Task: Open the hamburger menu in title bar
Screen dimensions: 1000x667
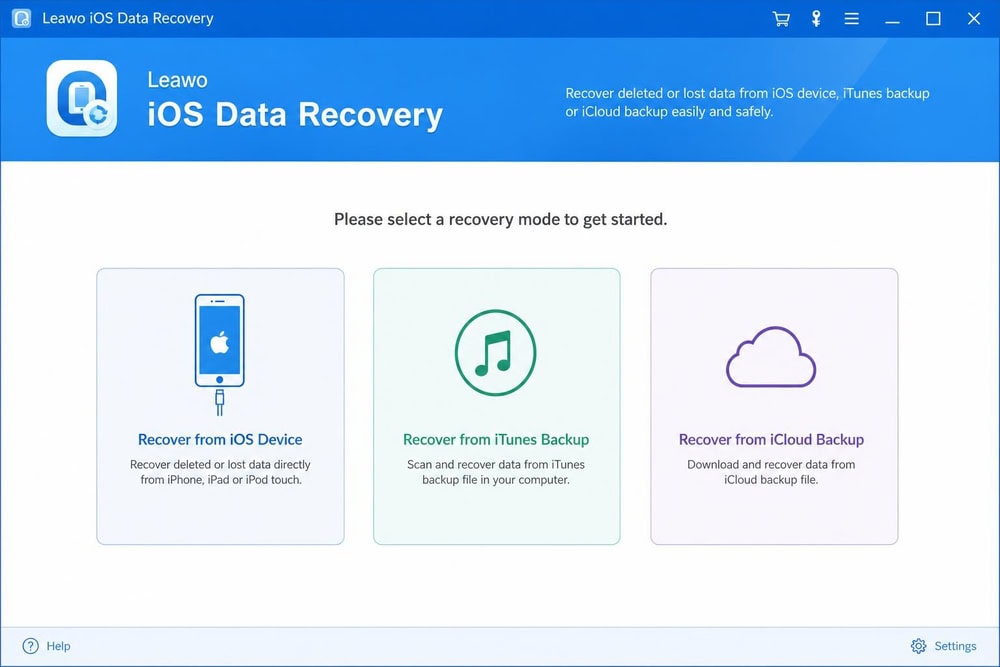Action: (x=851, y=18)
